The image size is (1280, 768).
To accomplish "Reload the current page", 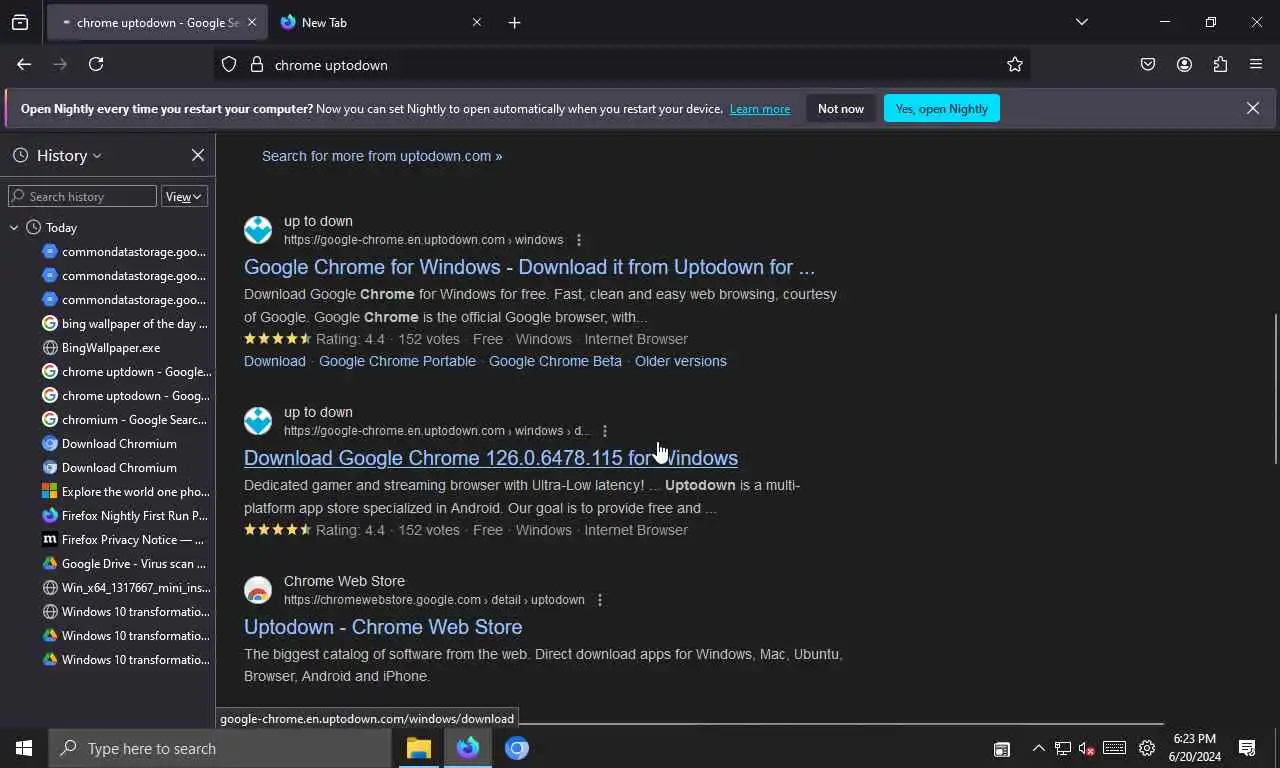I will pos(96,64).
